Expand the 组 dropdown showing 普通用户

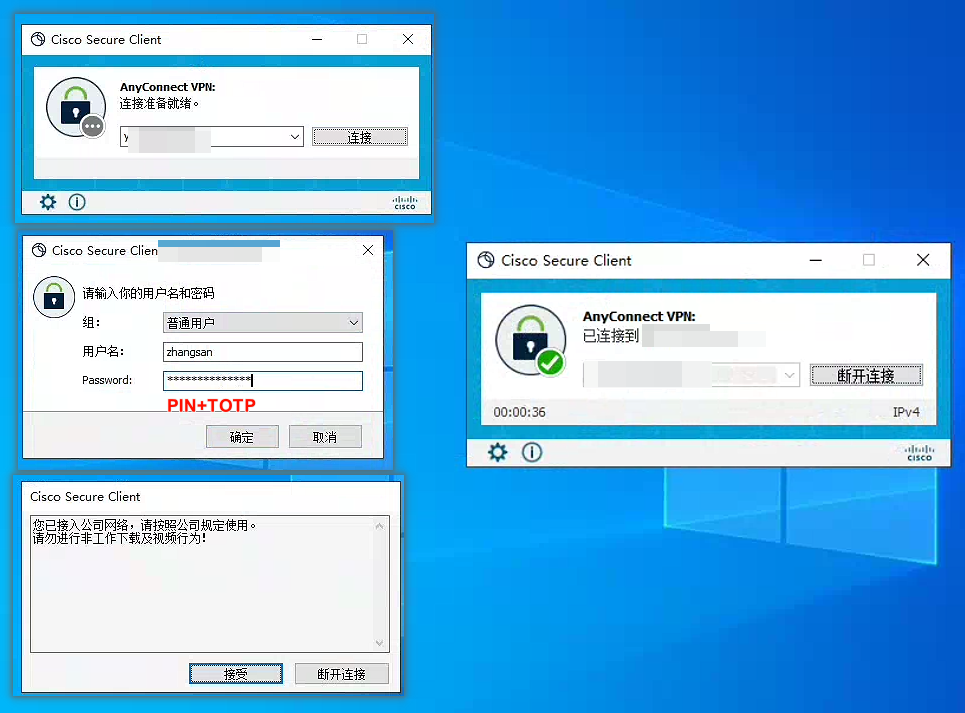(354, 323)
